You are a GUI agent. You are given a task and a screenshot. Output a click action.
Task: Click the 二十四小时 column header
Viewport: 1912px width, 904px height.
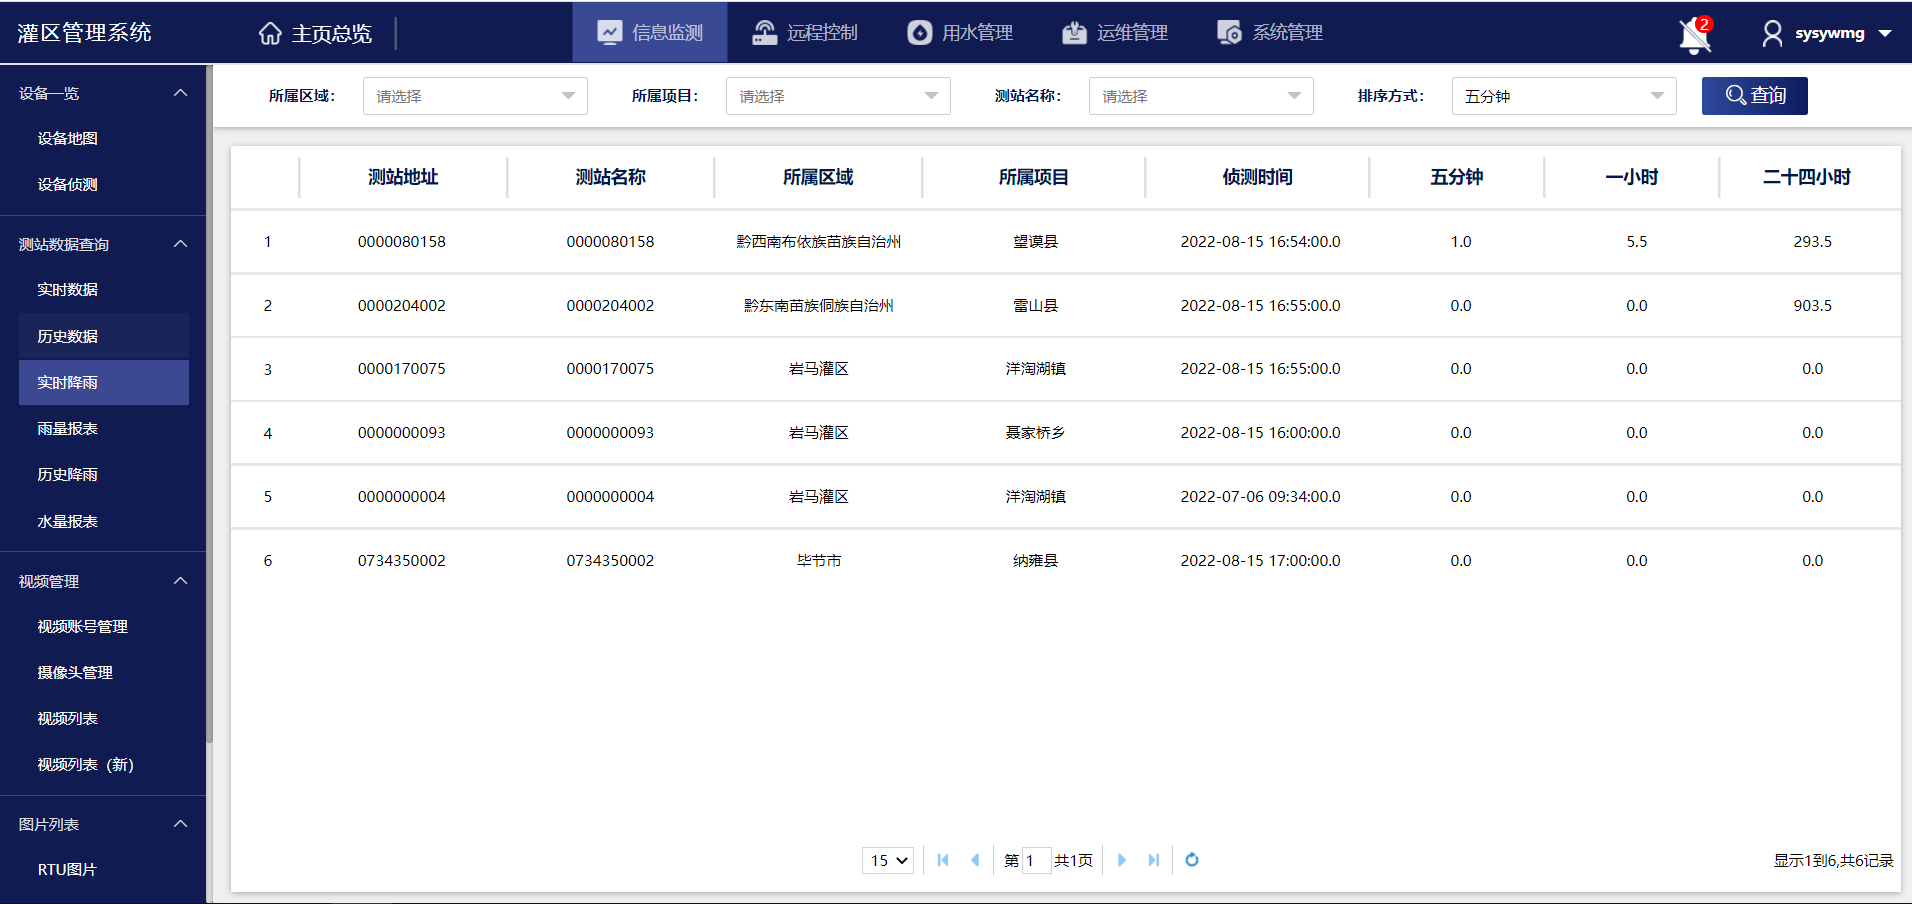click(1807, 177)
